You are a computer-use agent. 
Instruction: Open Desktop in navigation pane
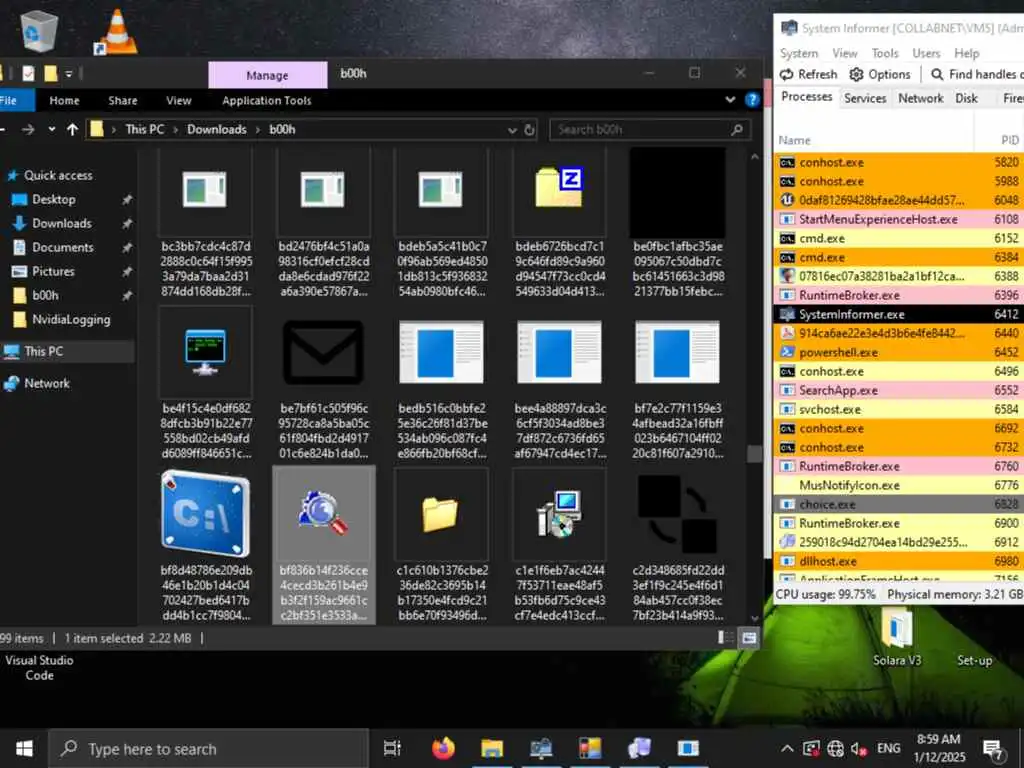54,199
